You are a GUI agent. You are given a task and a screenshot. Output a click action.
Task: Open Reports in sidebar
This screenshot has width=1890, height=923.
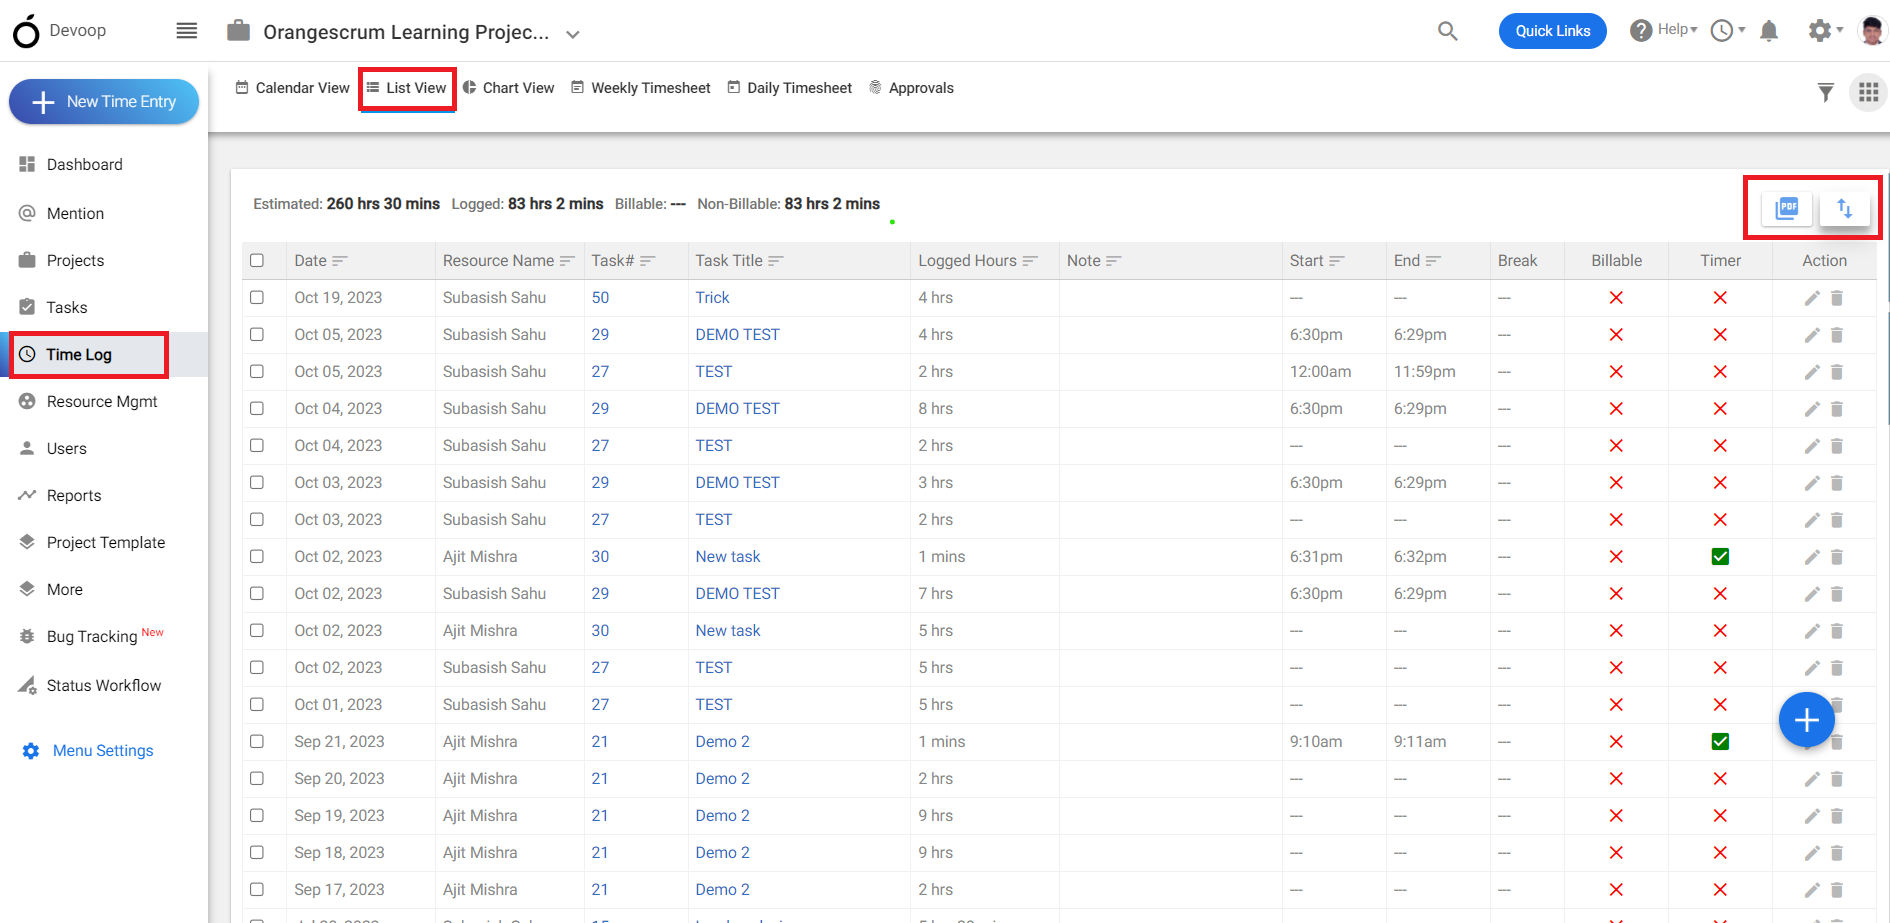tap(60, 496)
